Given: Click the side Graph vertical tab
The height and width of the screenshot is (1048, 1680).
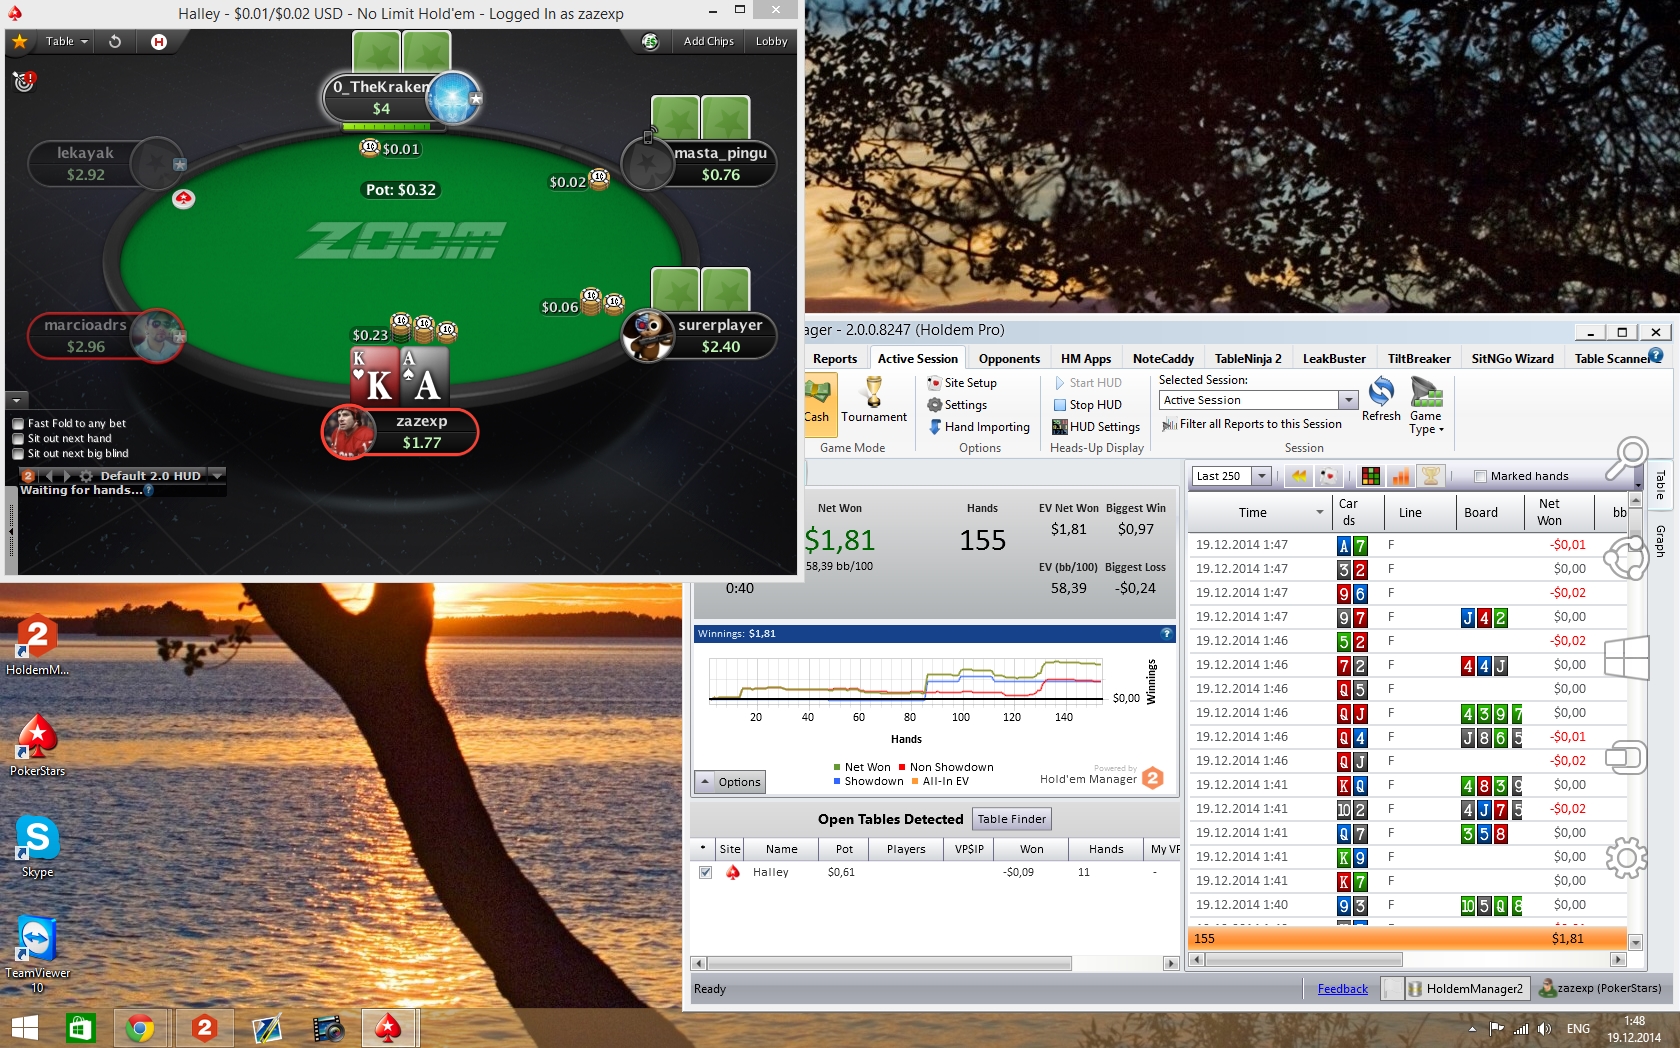Looking at the screenshot, I should [1660, 541].
